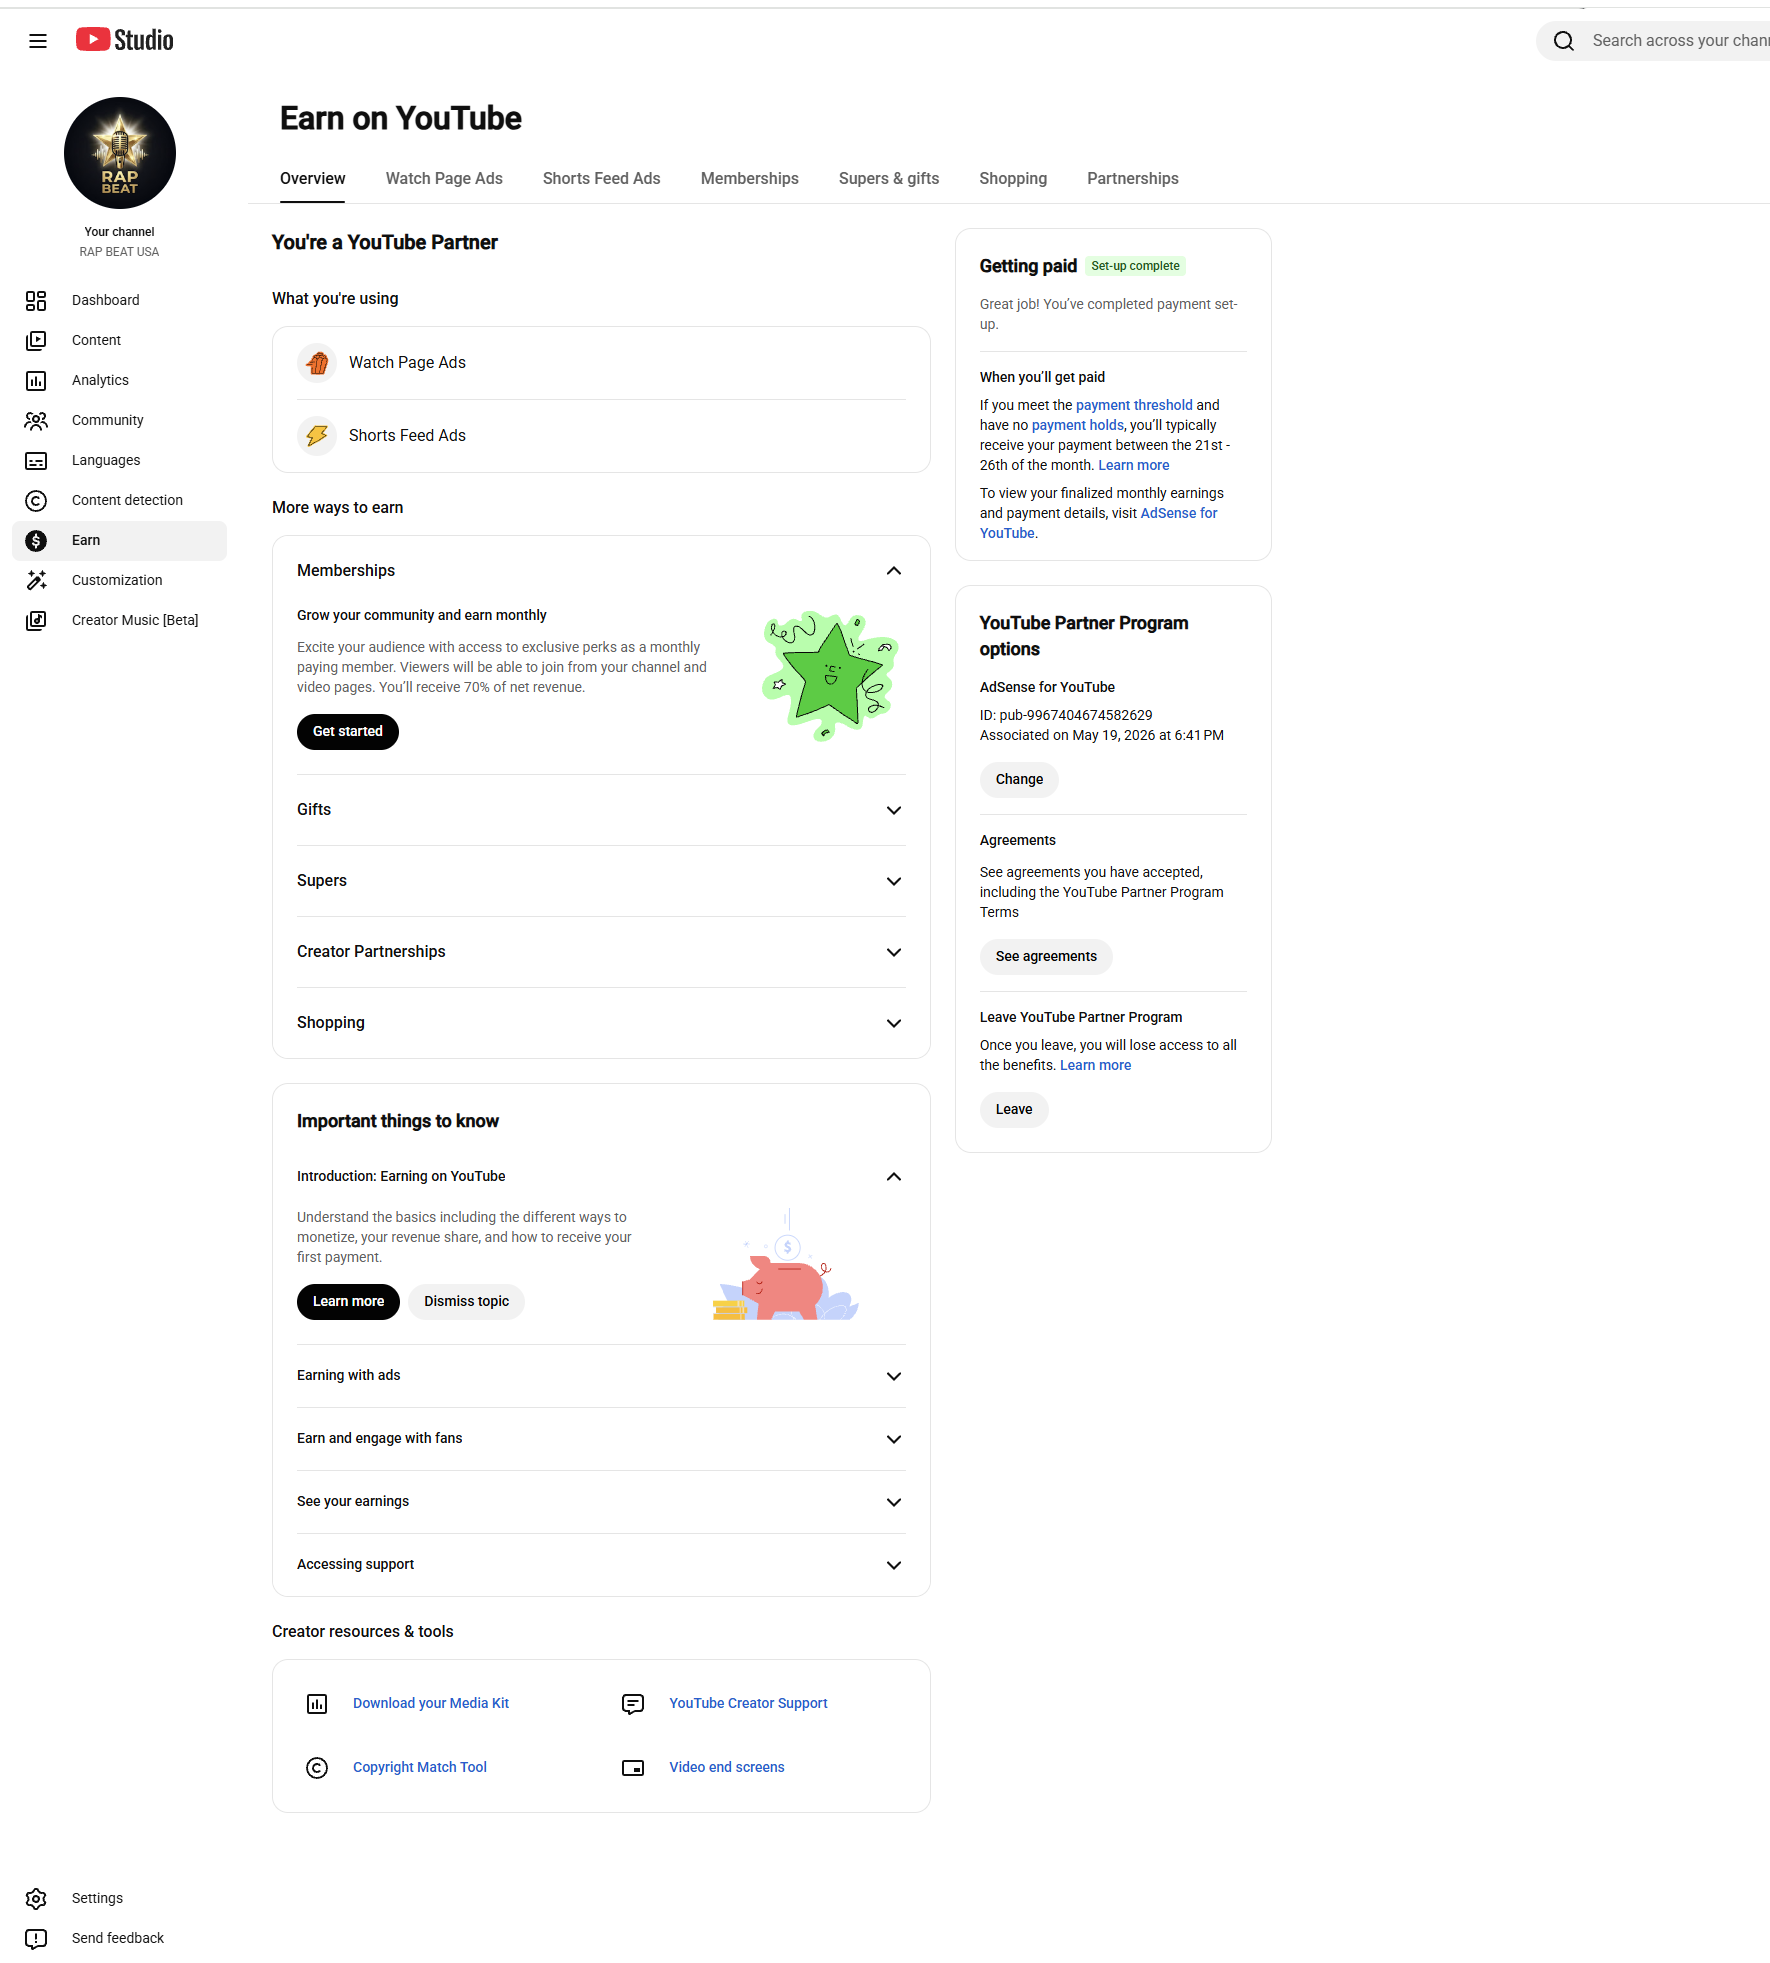1770x1963 pixels.
Task: Click the Send feedback icon
Action: (36, 1939)
